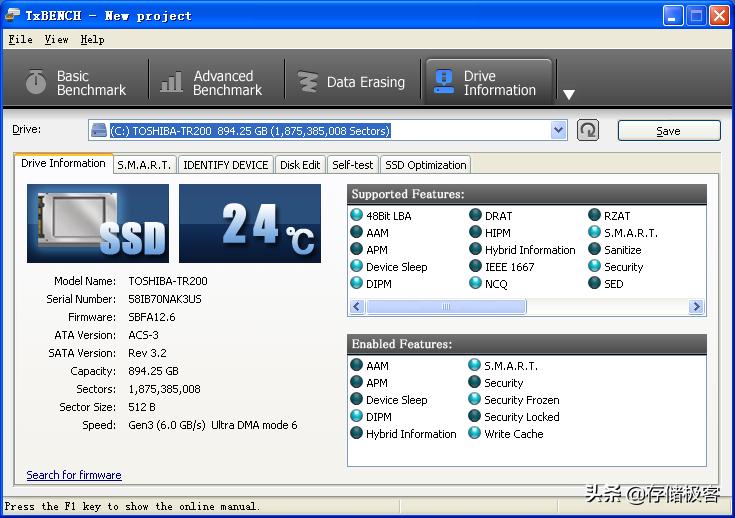The height and width of the screenshot is (518, 735).
Task: Open the Help menu
Action: 92,39
